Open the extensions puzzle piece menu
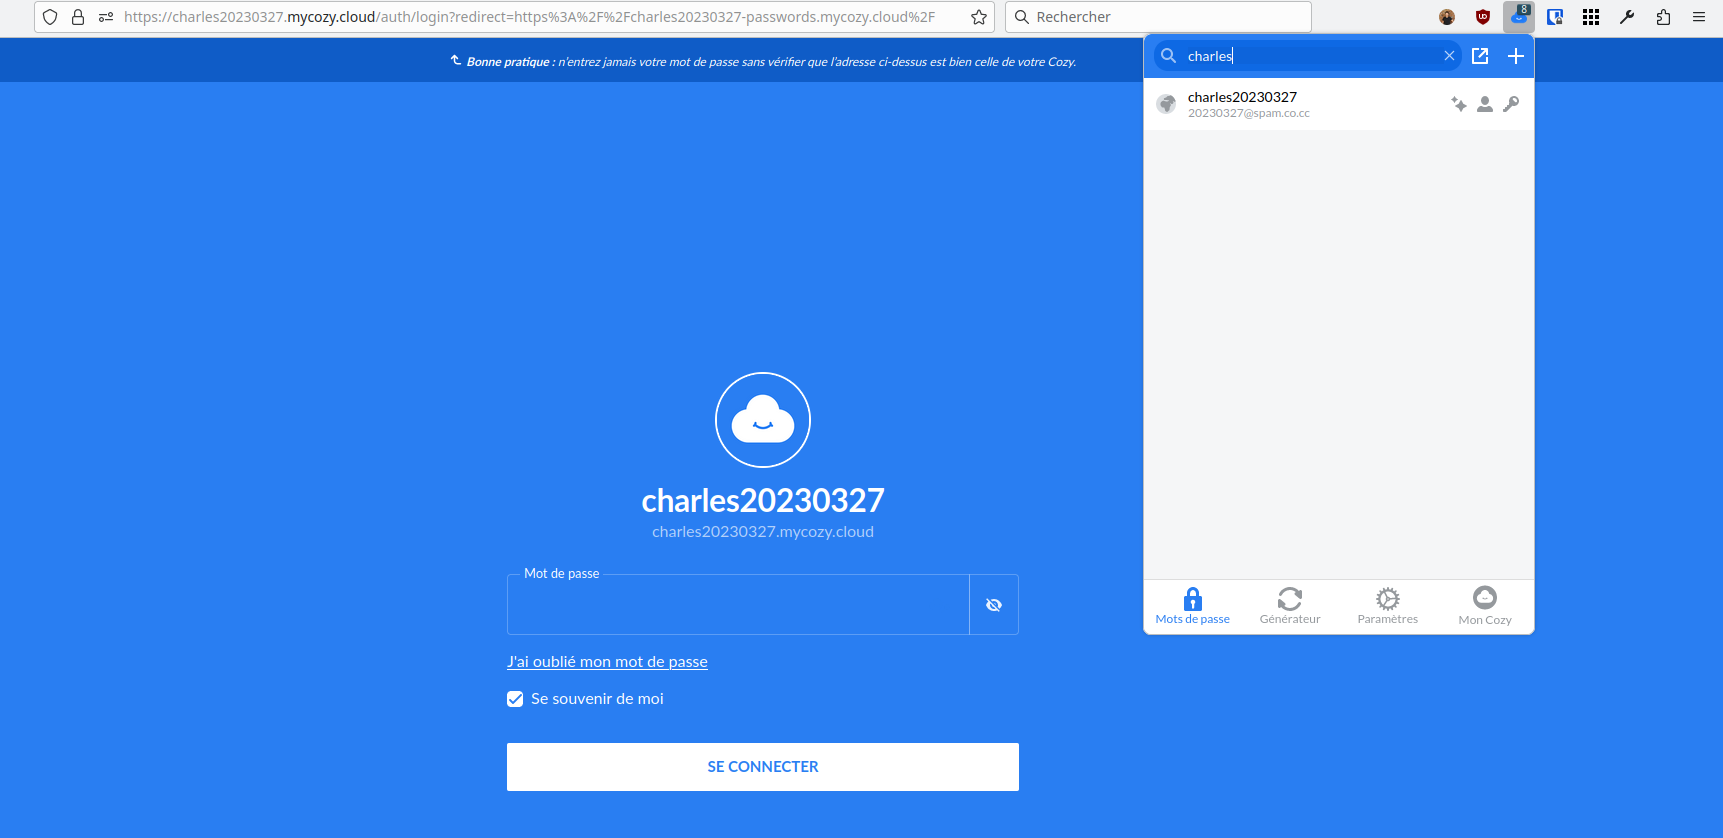 (x=1663, y=17)
